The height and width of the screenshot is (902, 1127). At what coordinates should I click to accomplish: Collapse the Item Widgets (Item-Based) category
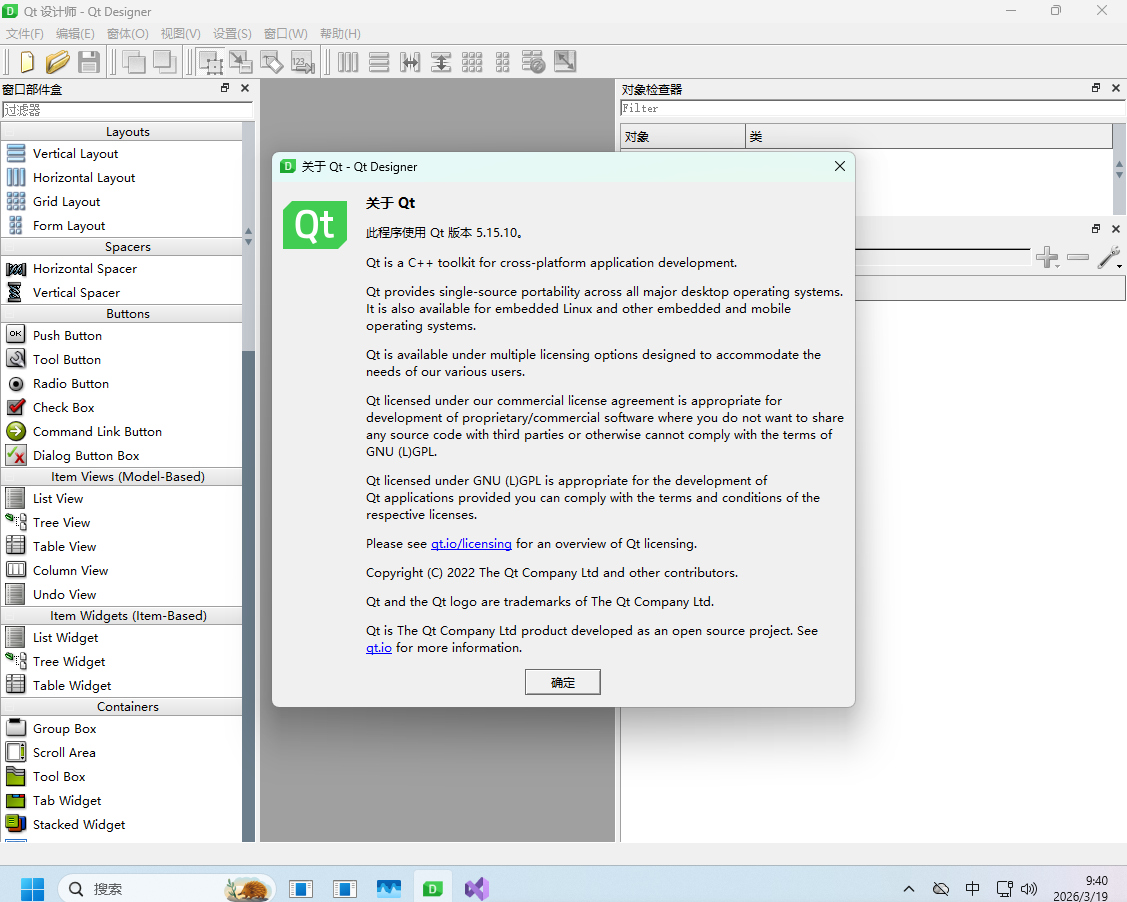121,615
